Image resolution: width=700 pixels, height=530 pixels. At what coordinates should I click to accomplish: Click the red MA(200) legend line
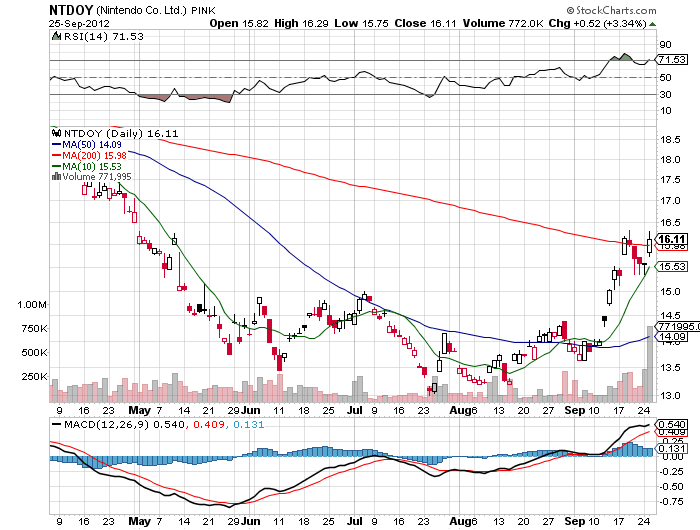coord(57,155)
